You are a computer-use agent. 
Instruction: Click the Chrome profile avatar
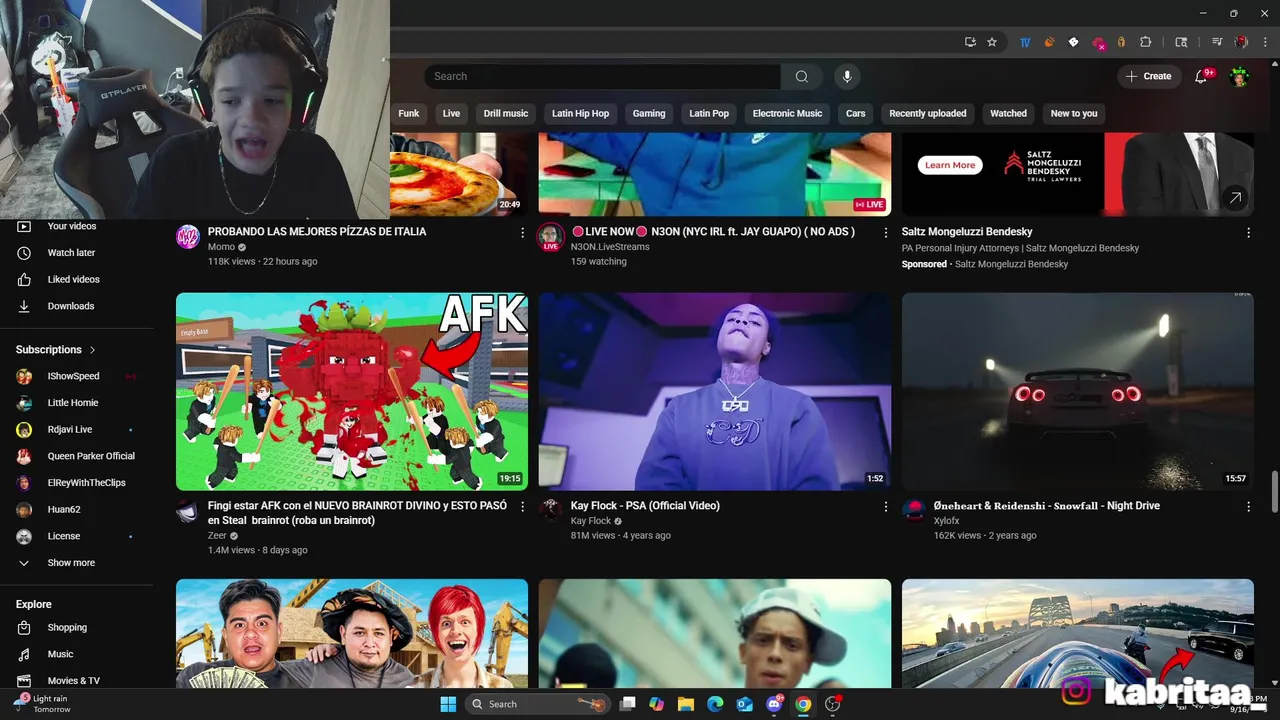tap(1241, 42)
